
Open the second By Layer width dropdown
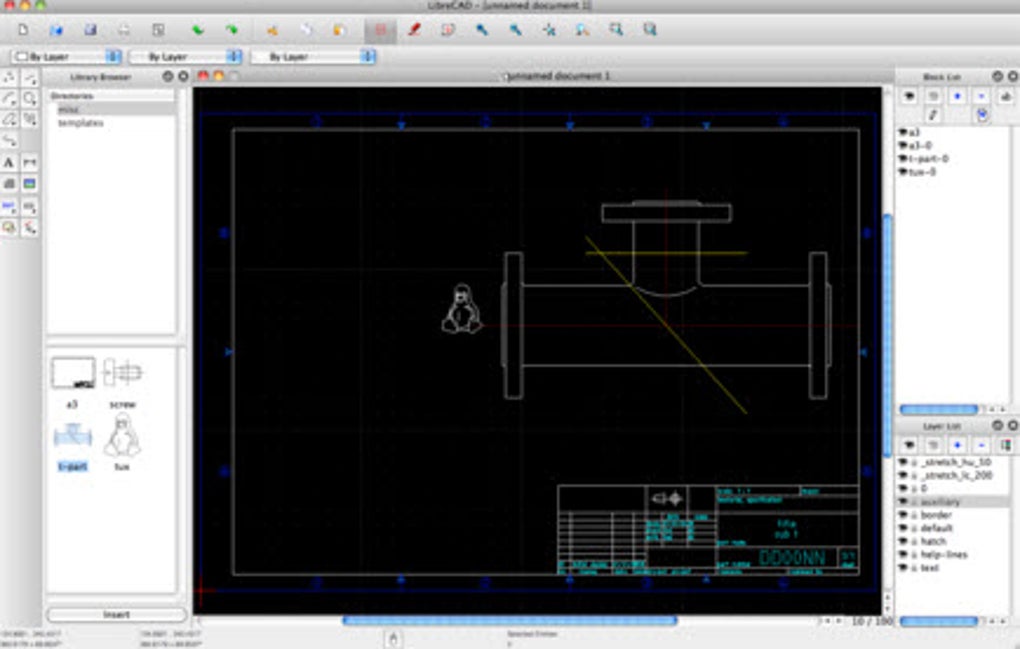tap(186, 57)
